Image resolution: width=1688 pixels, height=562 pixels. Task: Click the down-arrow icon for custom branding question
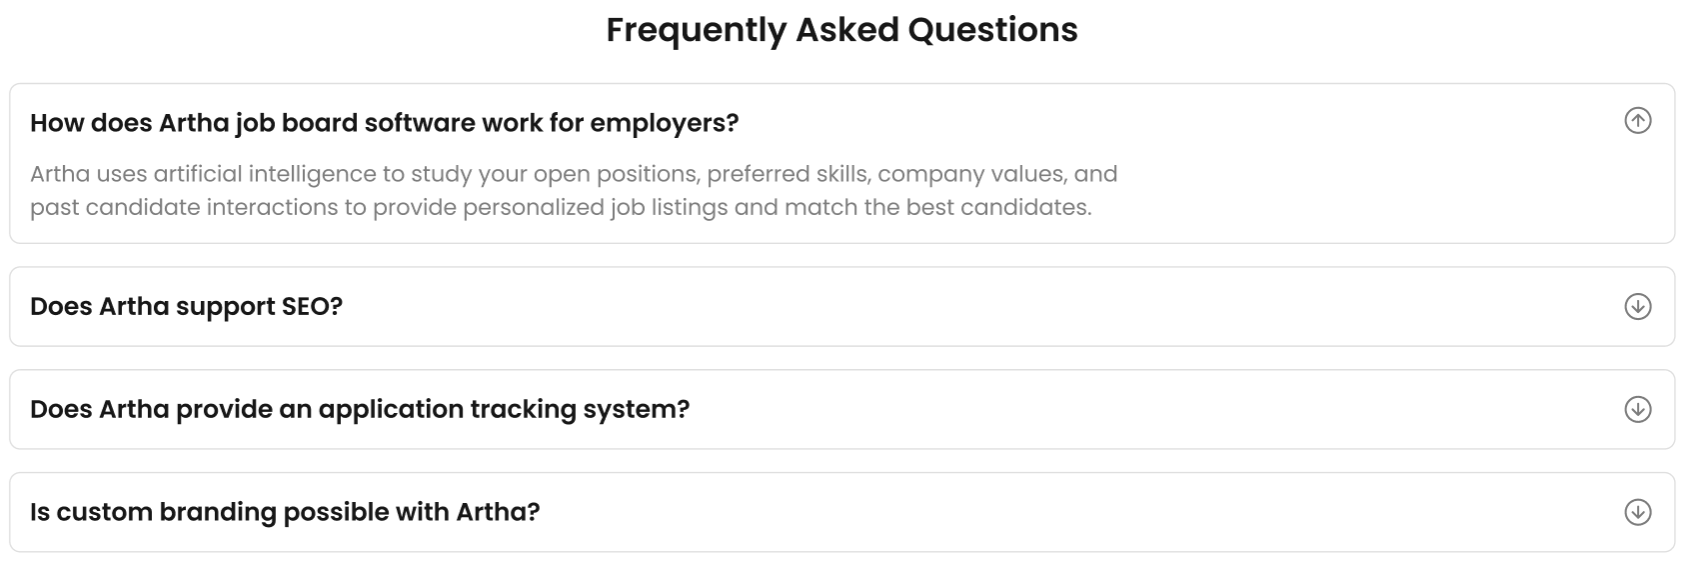coord(1637,512)
